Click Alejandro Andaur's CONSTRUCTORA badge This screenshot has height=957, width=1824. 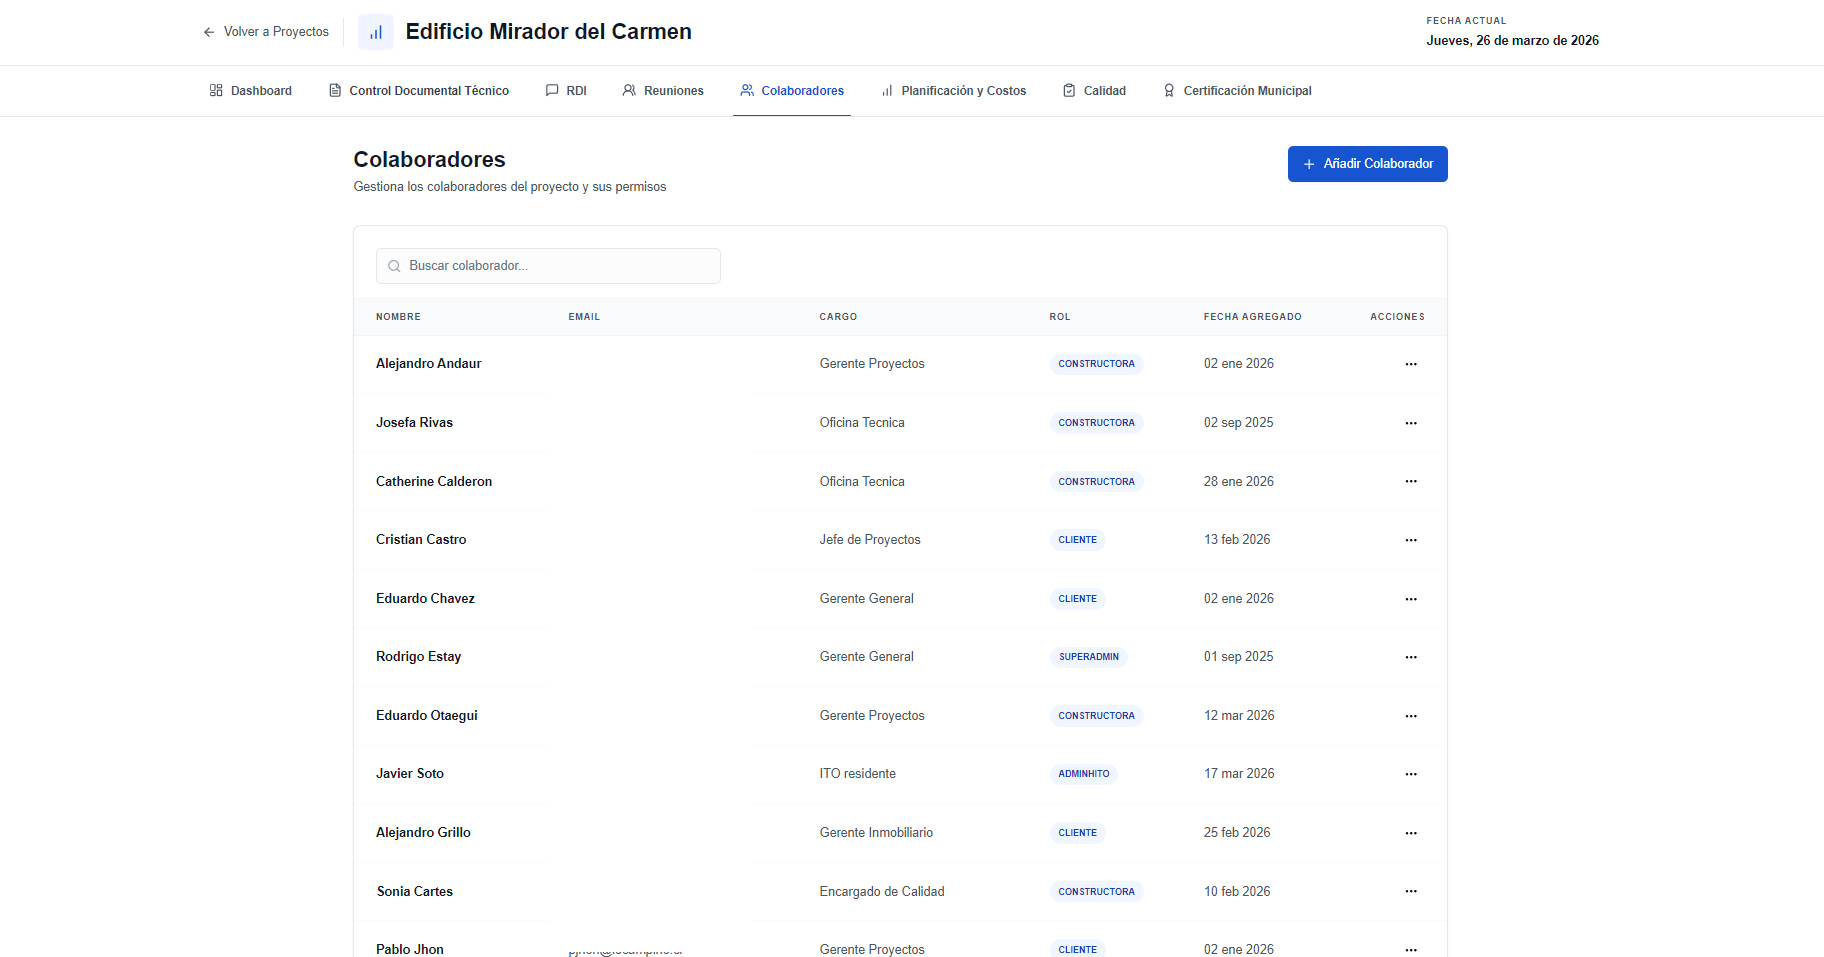[1096, 364]
